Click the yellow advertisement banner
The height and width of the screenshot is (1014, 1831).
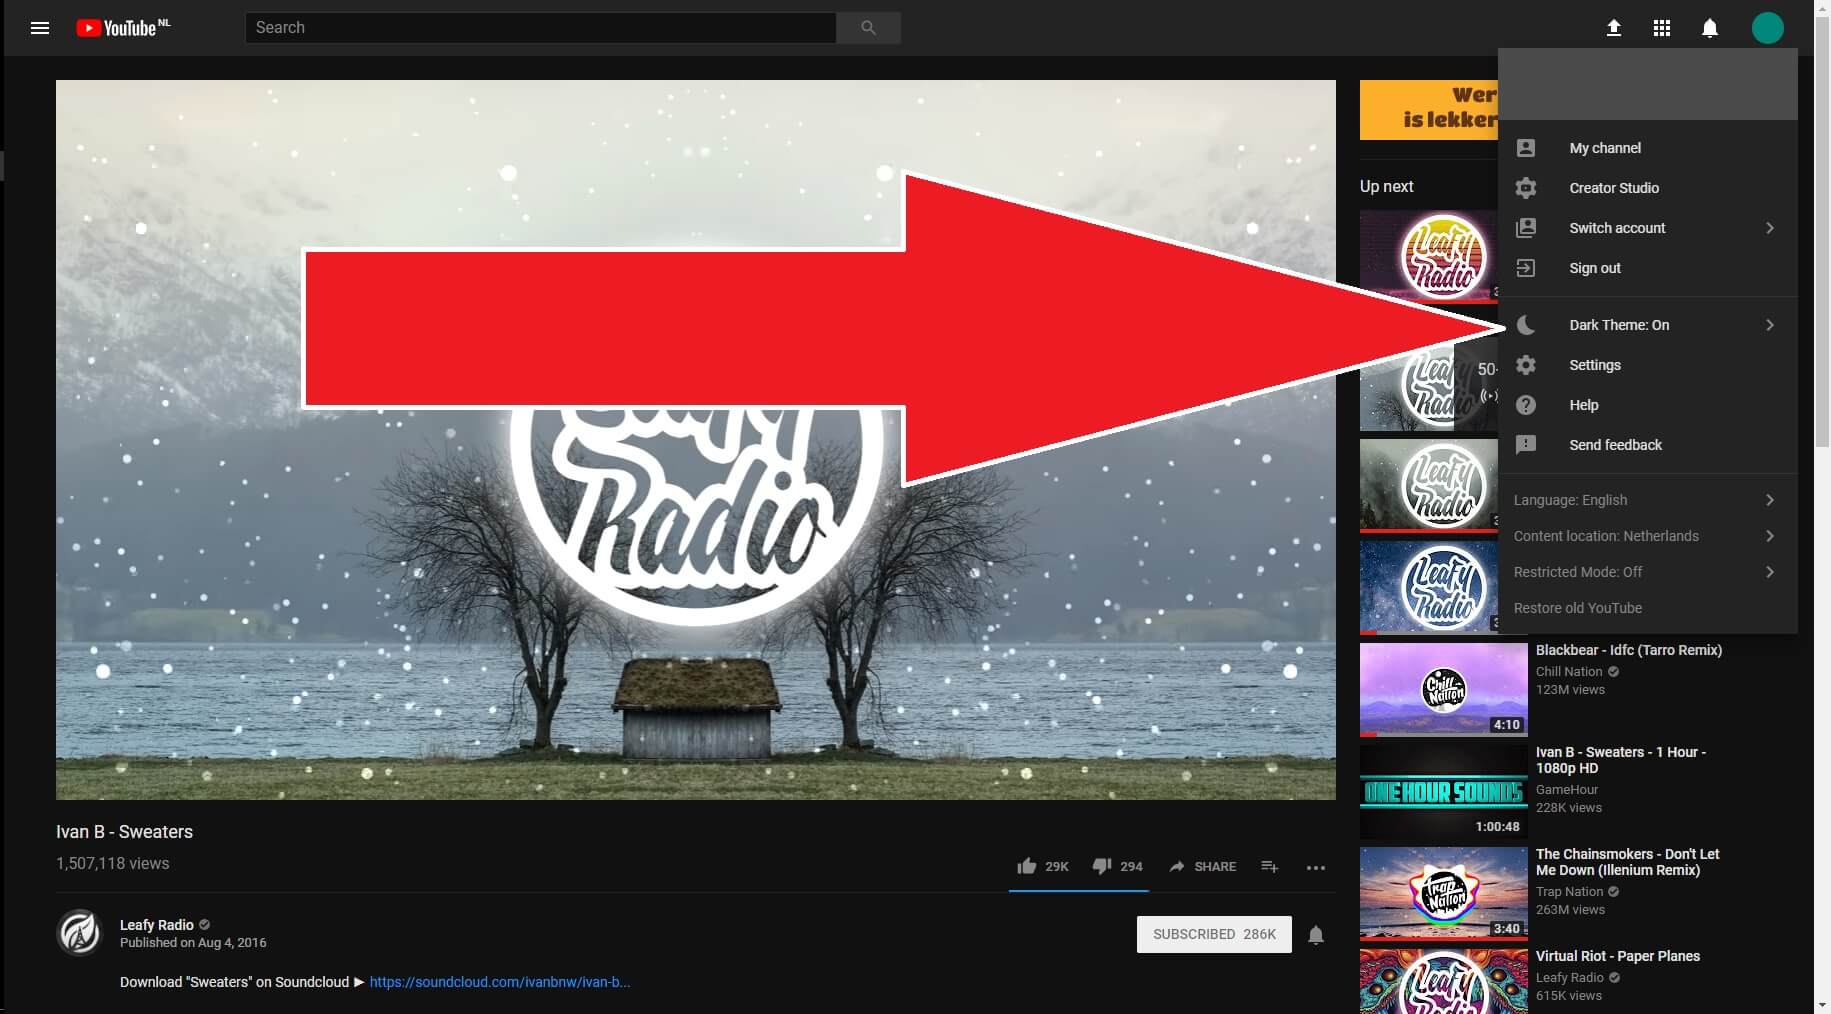1428,110
